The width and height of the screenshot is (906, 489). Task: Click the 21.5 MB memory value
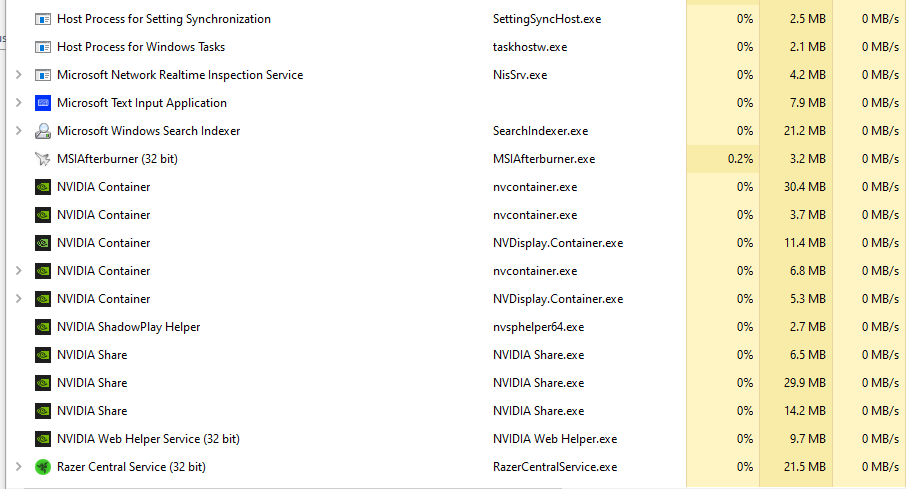804,467
